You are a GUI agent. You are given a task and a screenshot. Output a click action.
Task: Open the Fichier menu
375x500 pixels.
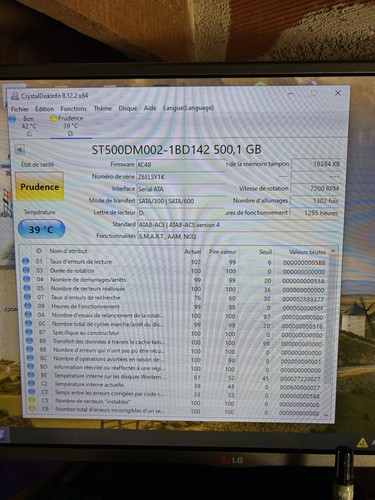[x=20, y=109]
